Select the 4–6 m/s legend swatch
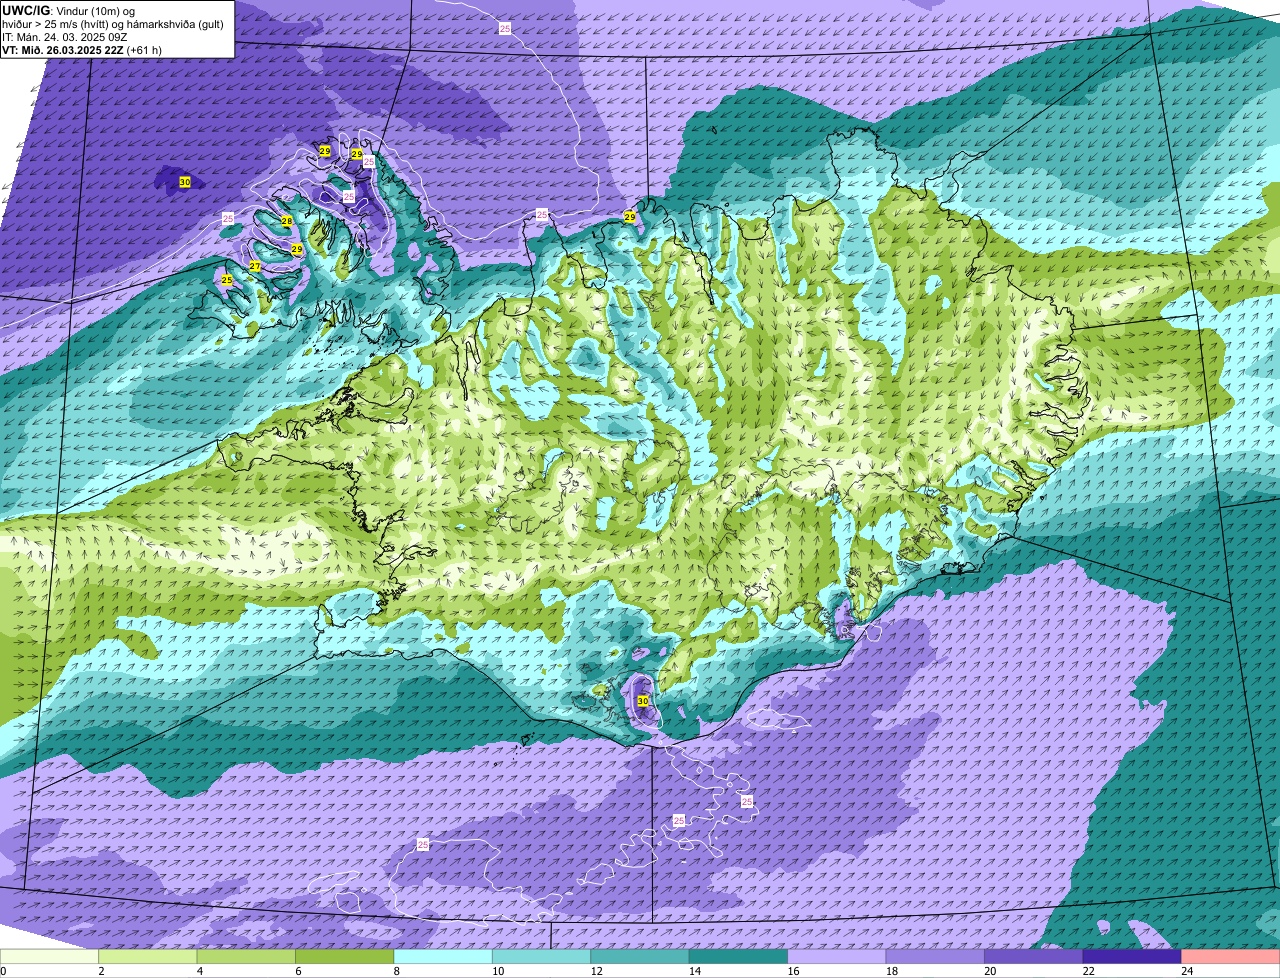The image size is (1280, 978). click(247, 956)
